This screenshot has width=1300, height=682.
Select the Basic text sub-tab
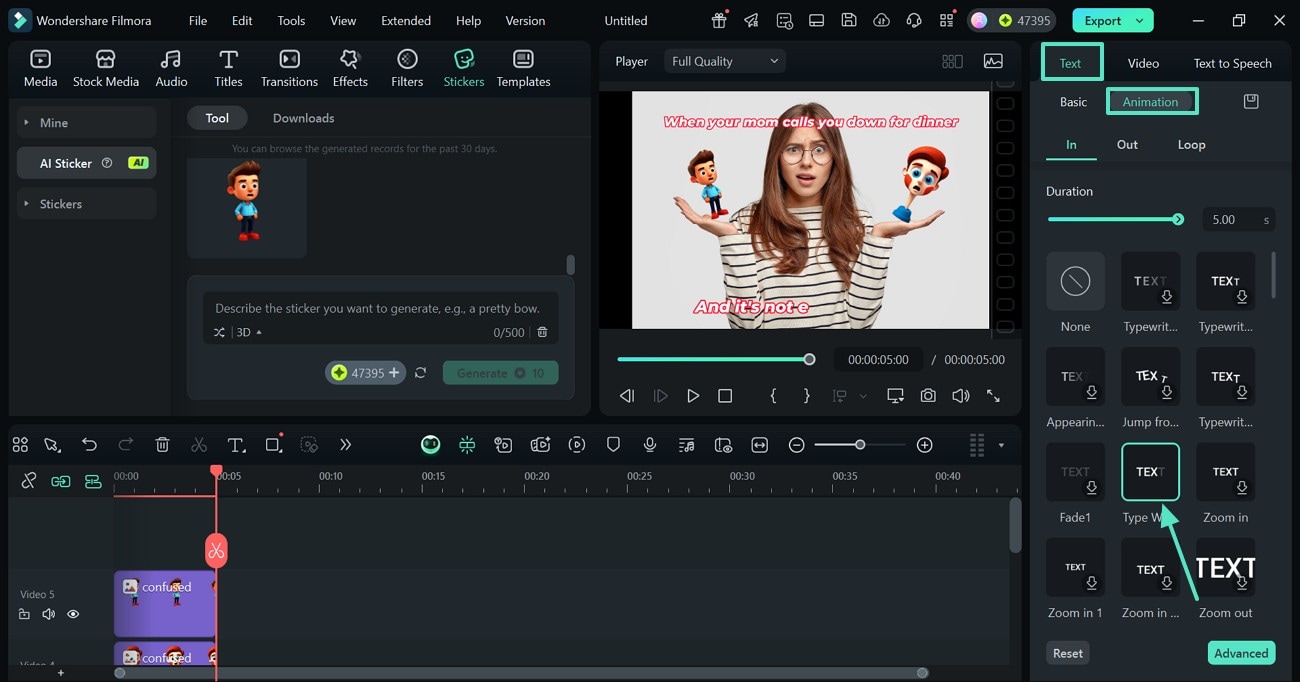[x=1073, y=101]
